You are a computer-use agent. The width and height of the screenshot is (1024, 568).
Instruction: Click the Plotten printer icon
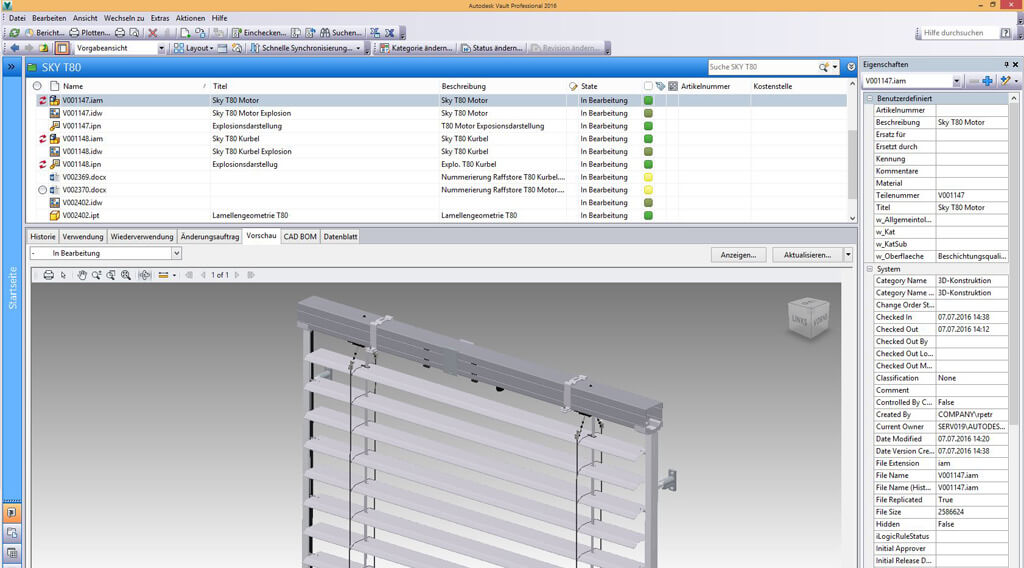pyautogui.click(x=75, y=33)
